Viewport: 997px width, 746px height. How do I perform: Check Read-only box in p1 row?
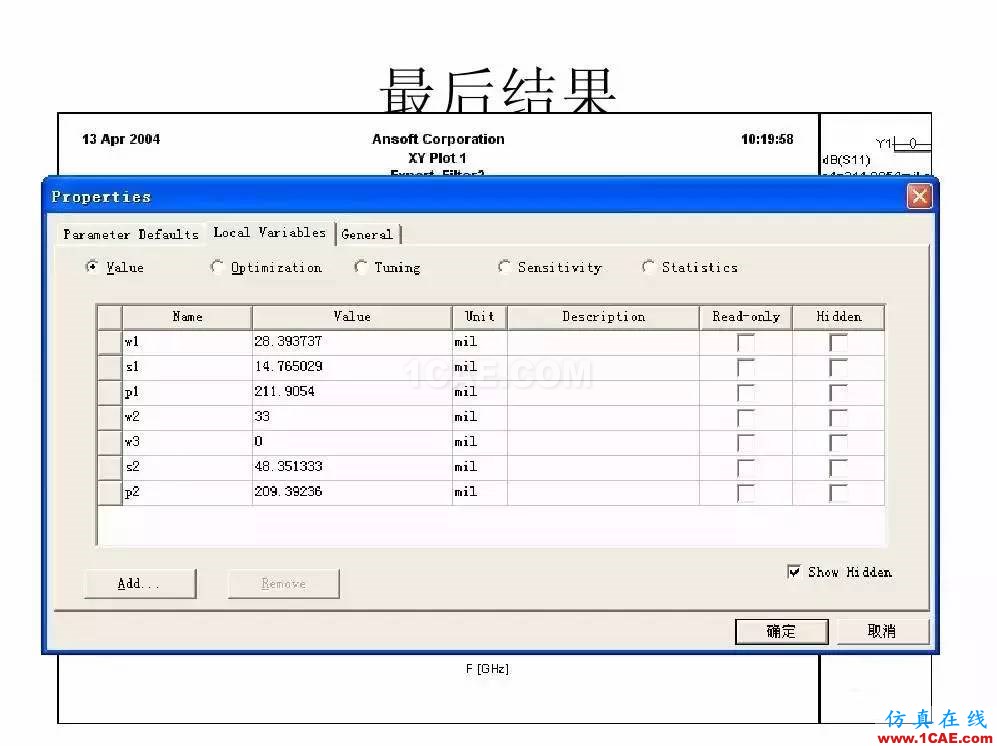click(745, 392)
